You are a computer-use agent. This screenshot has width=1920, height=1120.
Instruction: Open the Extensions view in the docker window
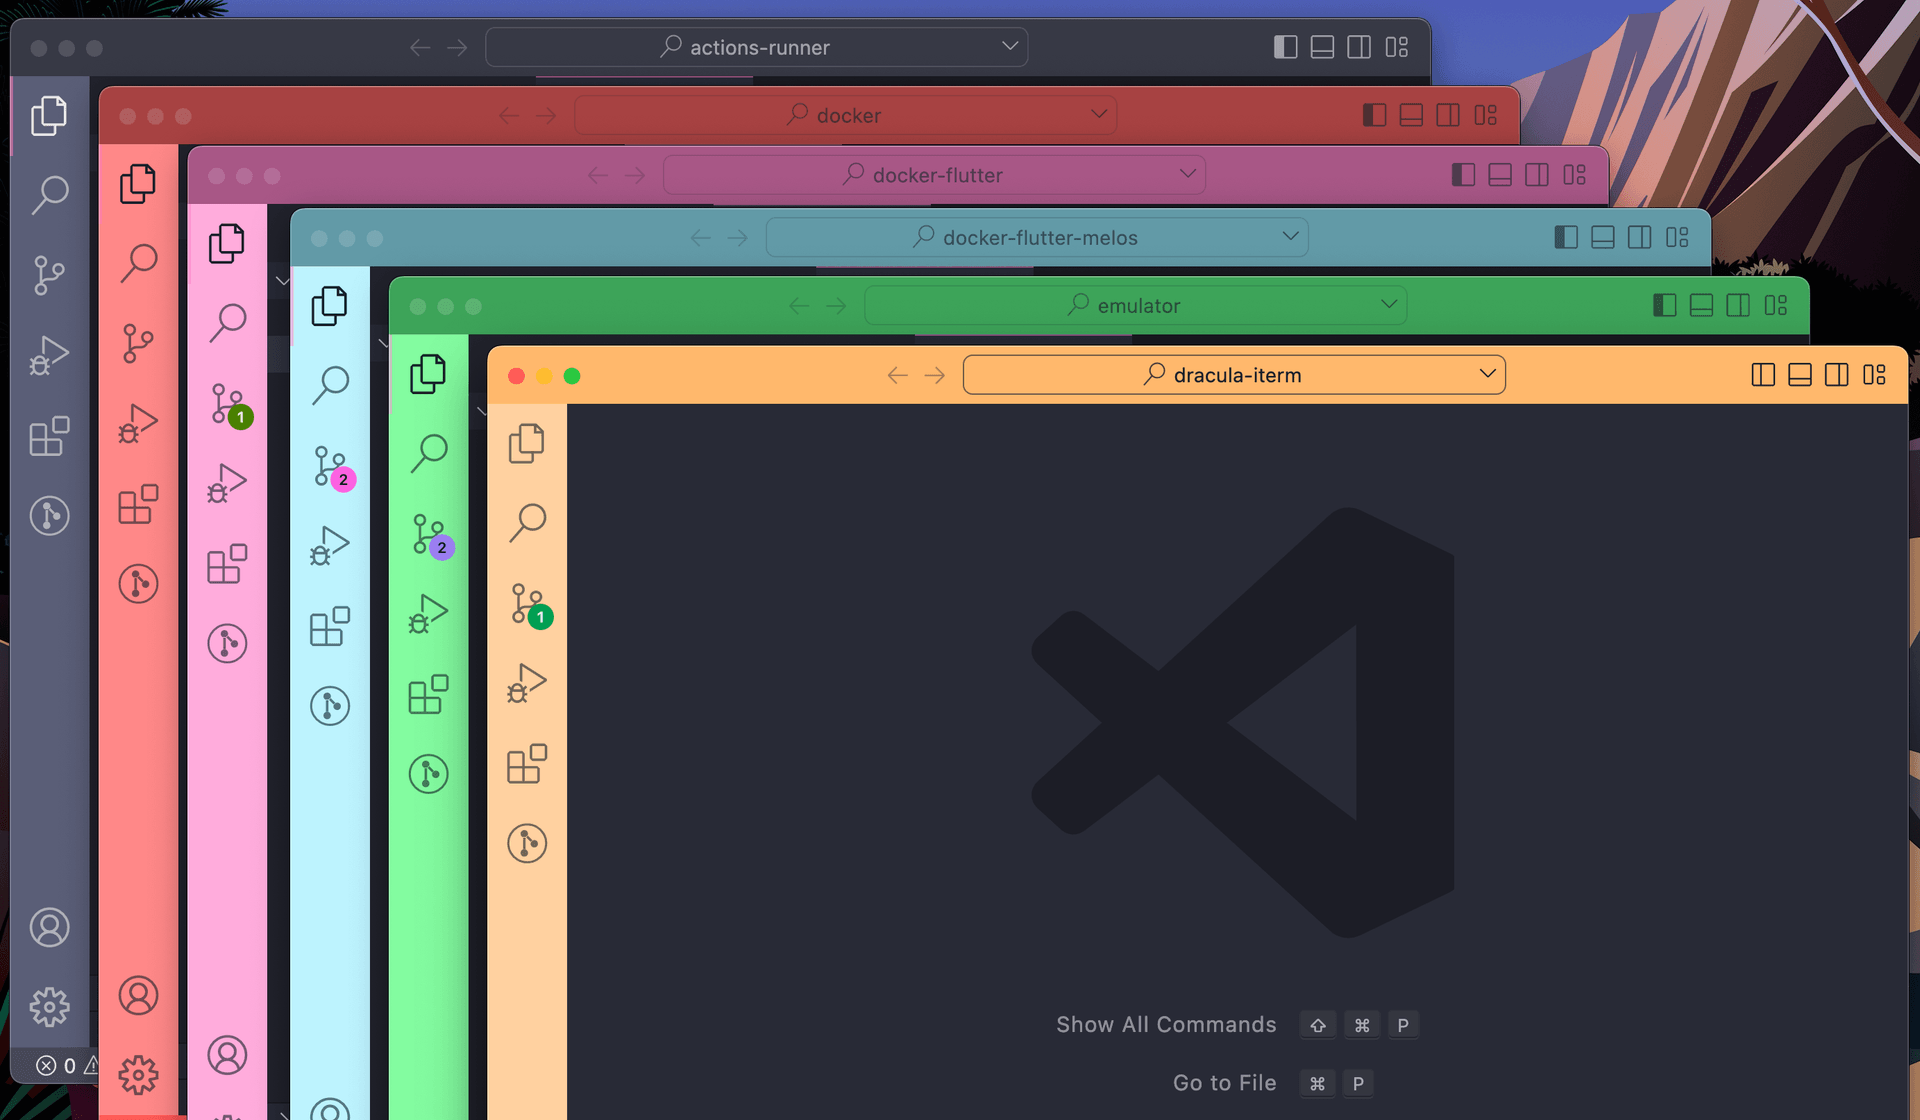[138, 503]
